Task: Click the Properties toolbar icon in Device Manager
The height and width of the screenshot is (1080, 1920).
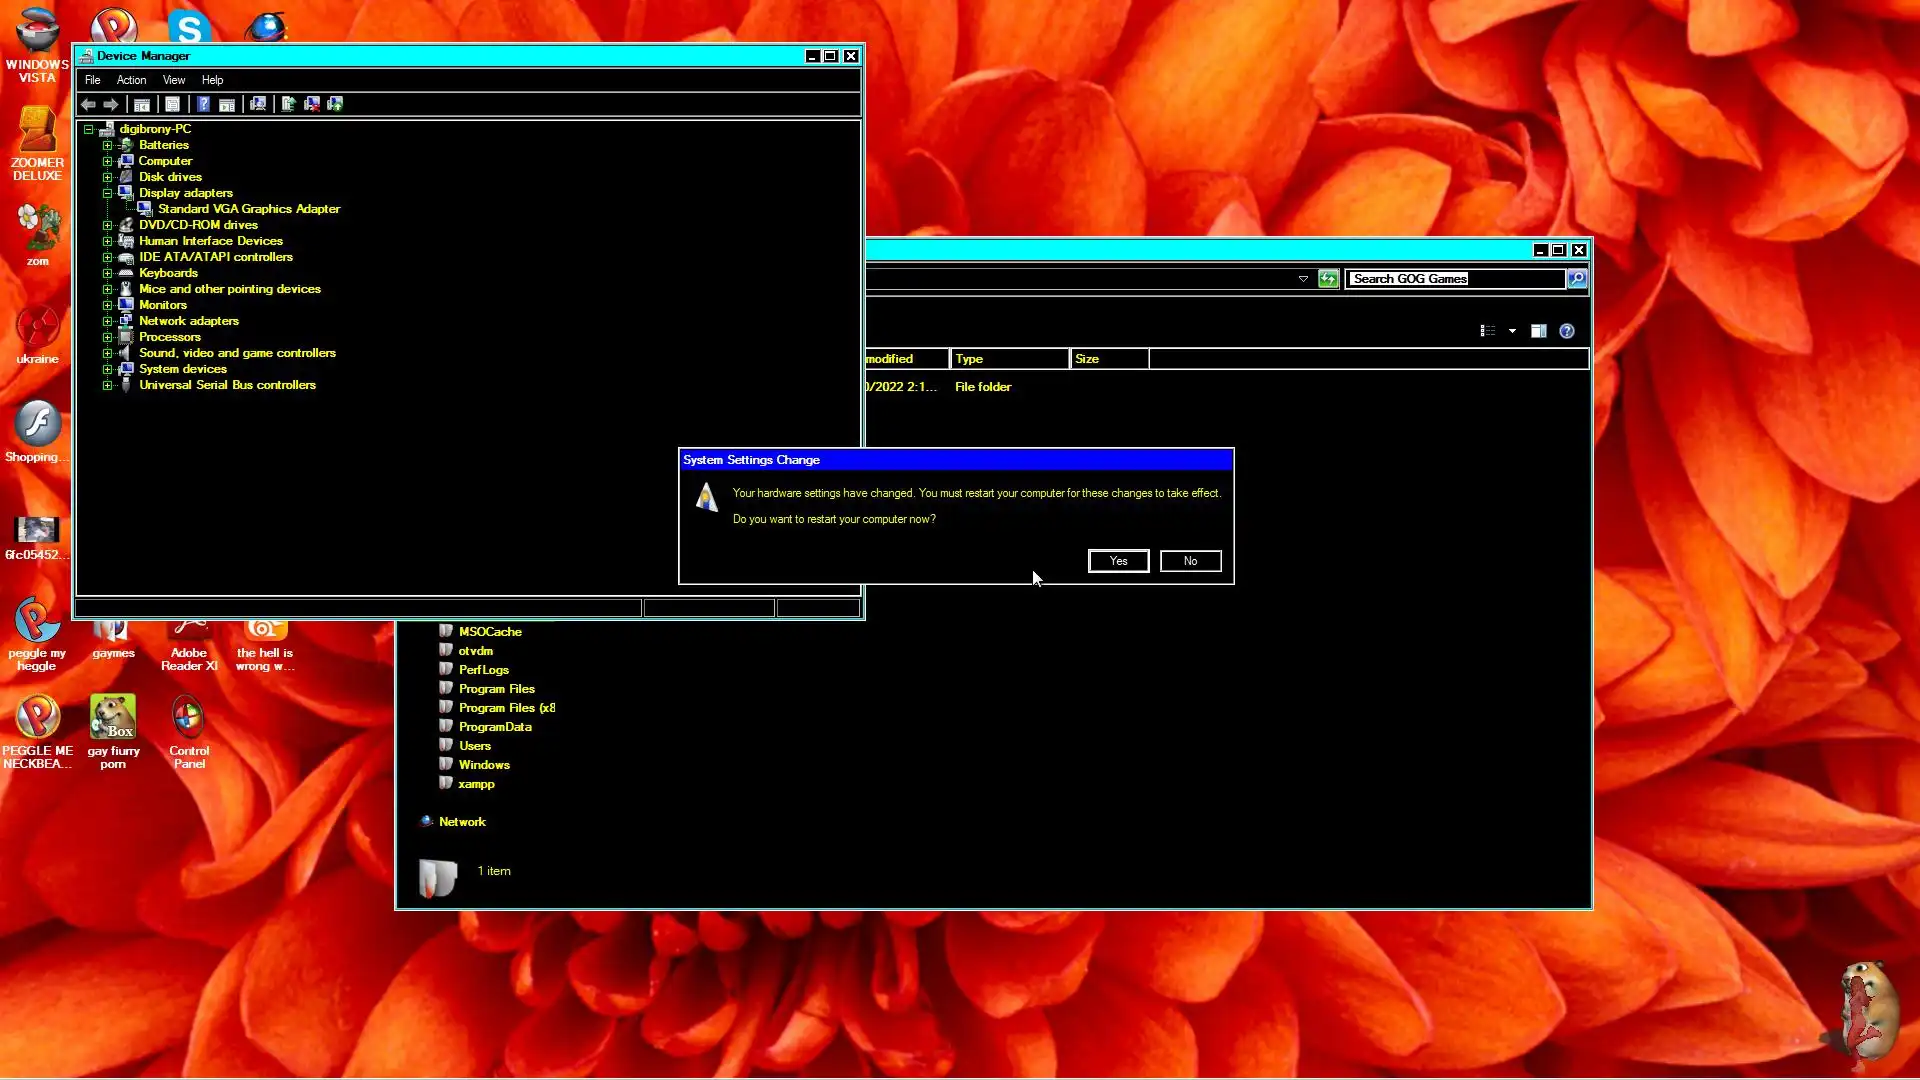Action: coord(172,104)
